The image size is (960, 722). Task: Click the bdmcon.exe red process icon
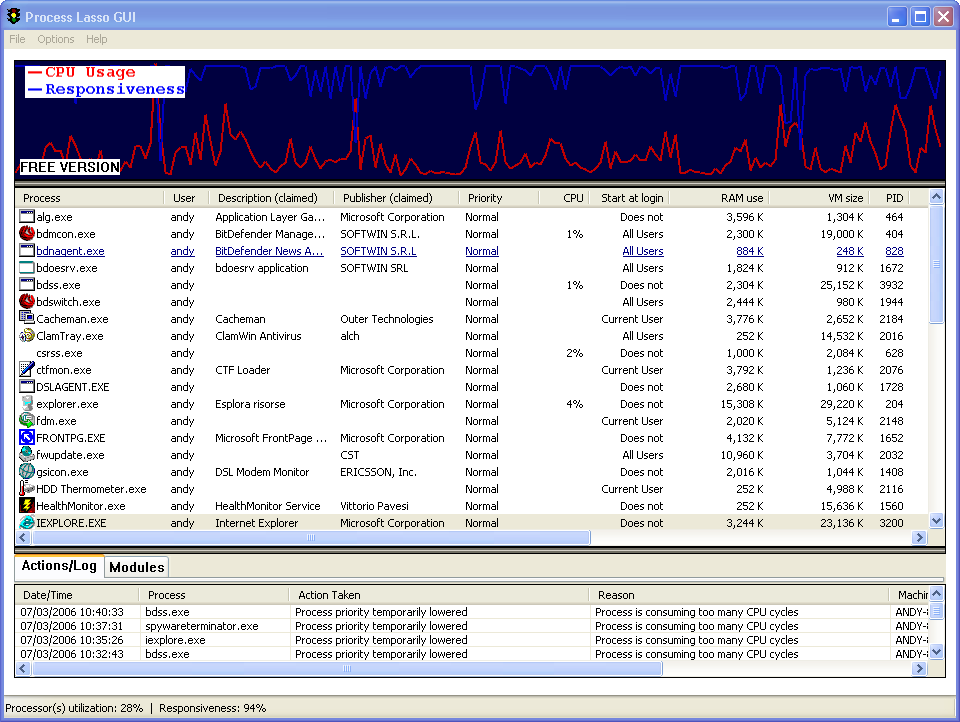(27, 234)
